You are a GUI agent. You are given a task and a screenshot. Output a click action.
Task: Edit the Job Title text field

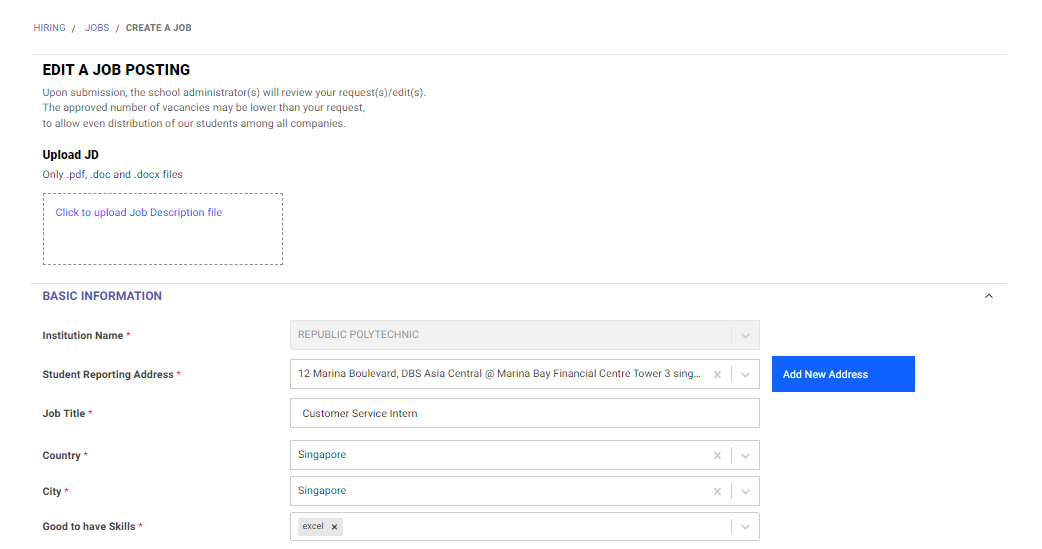[x=524, y=413]
